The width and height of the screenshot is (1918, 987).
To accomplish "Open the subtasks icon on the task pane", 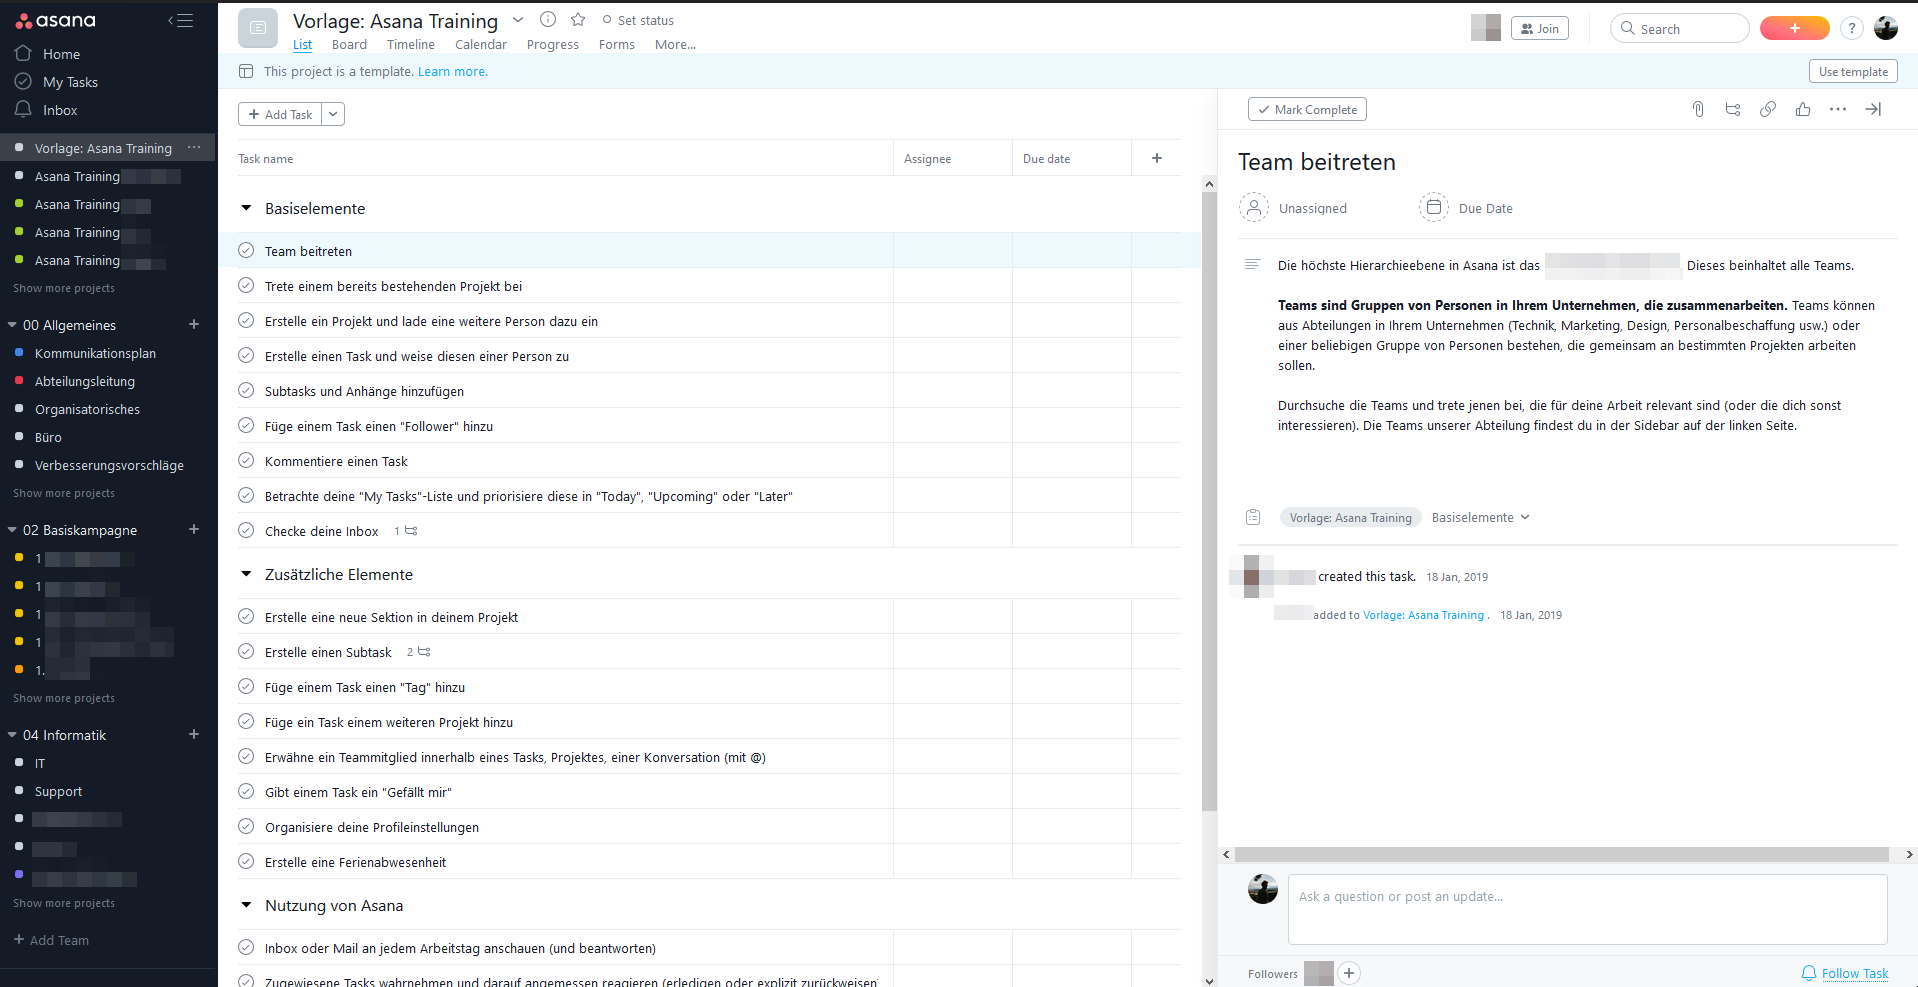I will (x=1732, y=109).
